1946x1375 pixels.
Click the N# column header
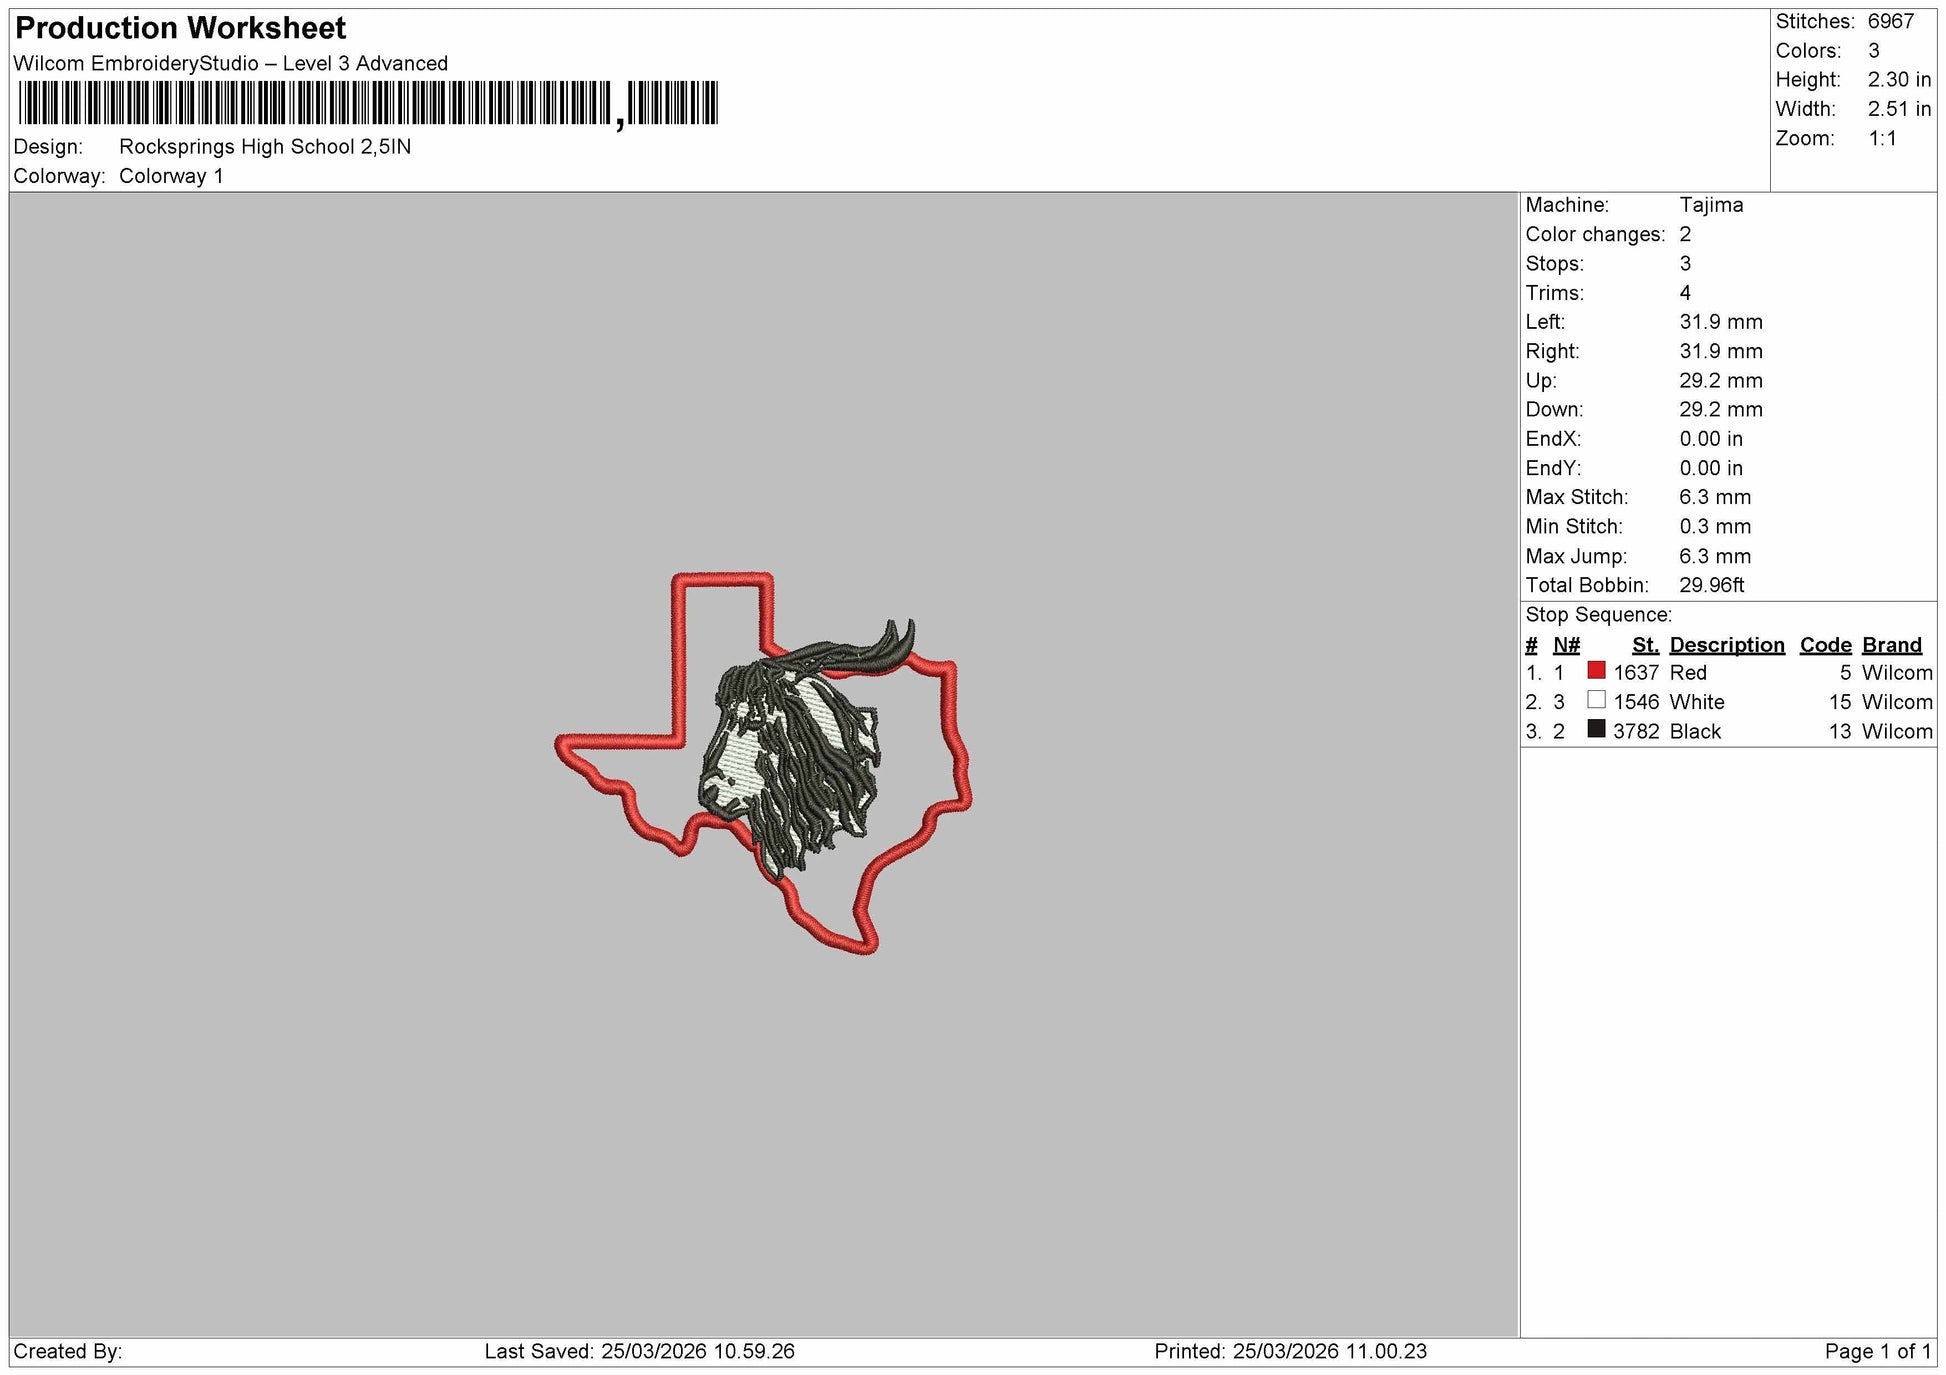pyautogui.click(x=1567, y=645)
